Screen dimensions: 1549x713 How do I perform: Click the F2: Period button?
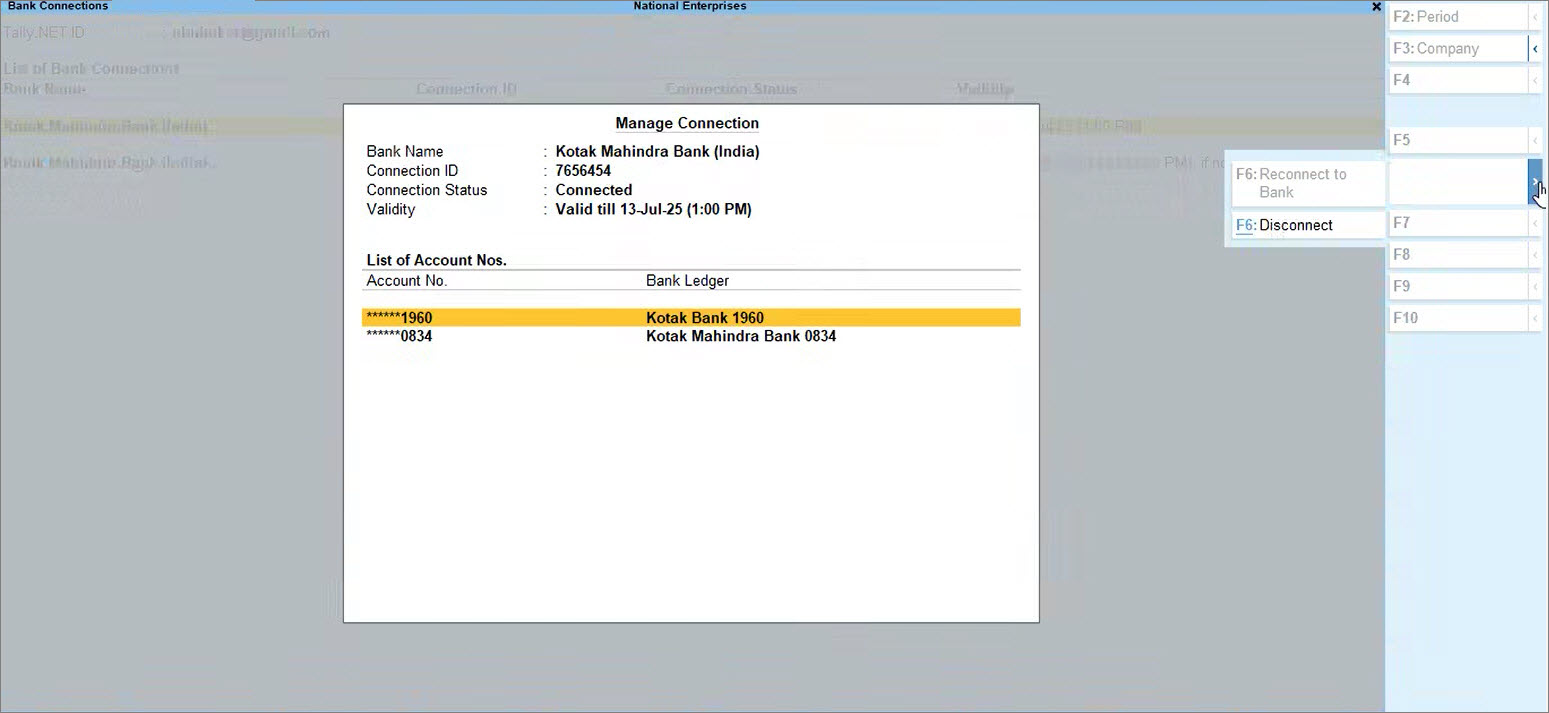click(1459, 17)
